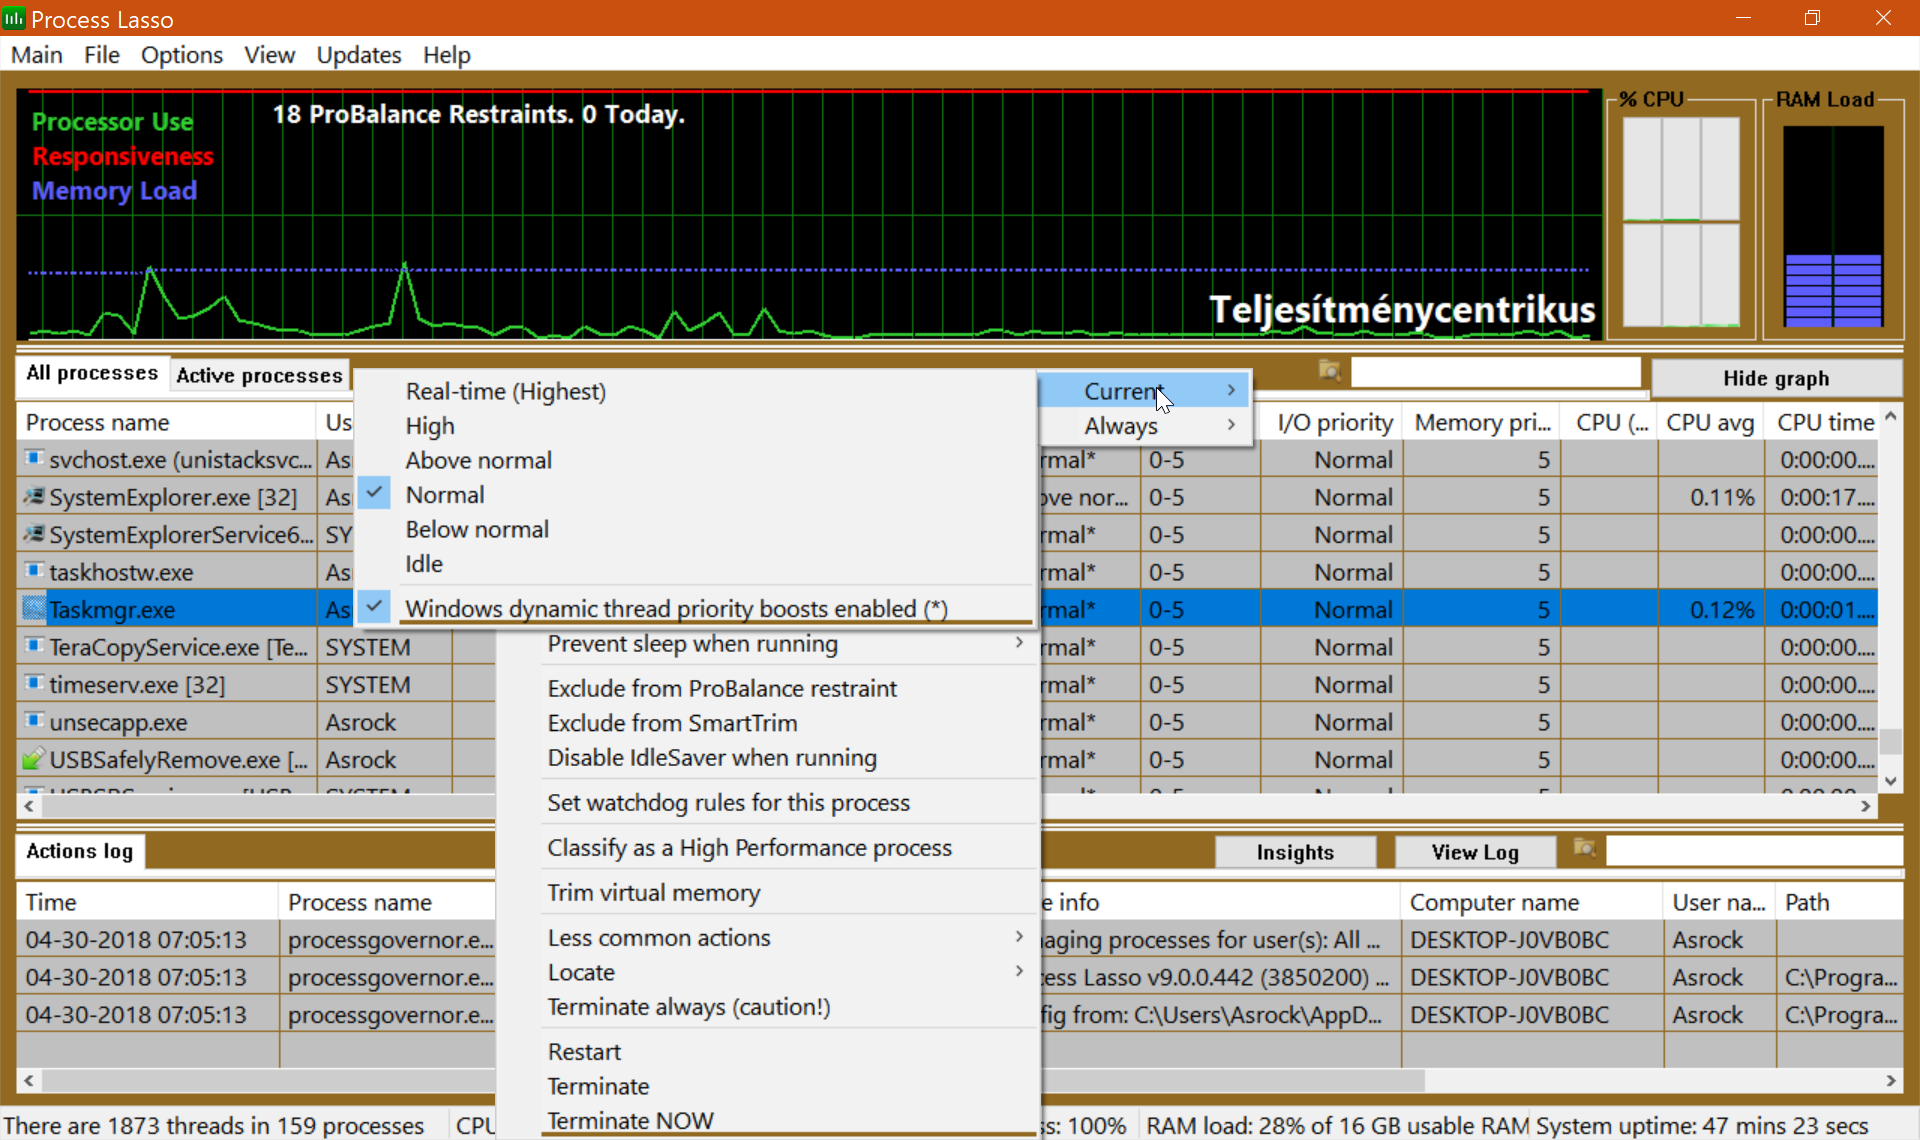Click the process list vertical scrollbar thumb
Screen dimensions: 1920x1140
click(x=1890, y=742)
